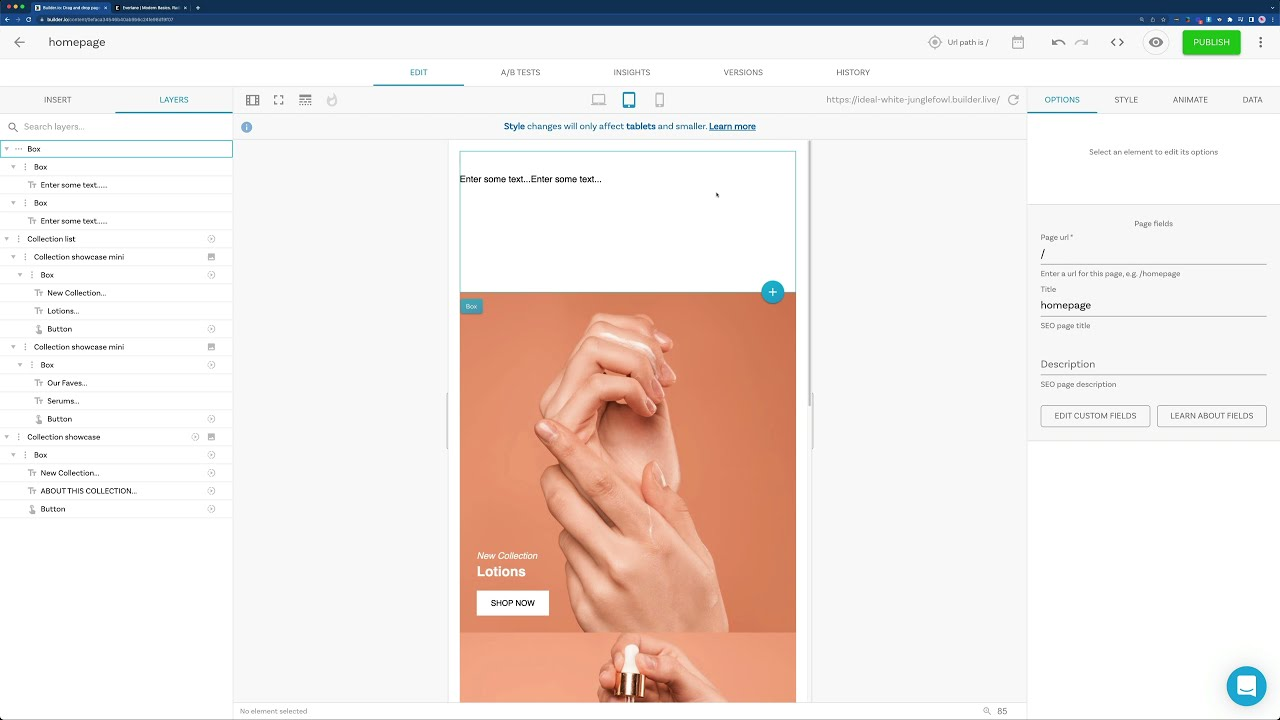
Task: Click the circular binding icon on the Collection showcase row
Action: 196,437
